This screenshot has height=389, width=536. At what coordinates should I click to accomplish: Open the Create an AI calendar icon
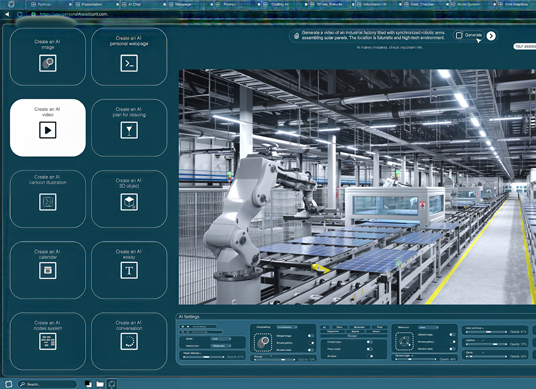pyautogui.click(x=48, y=270)
